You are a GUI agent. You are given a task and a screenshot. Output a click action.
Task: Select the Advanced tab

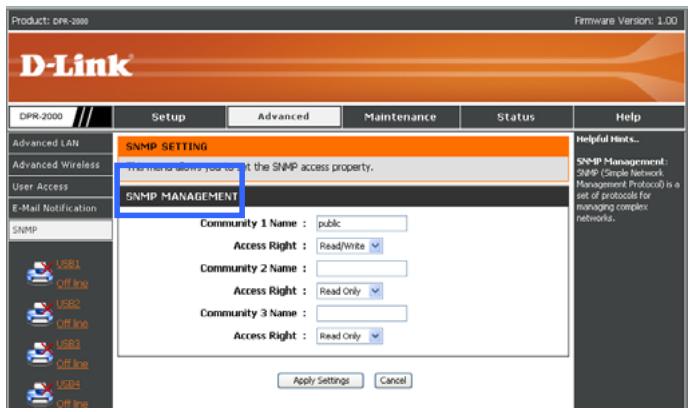tap(284, 117)
